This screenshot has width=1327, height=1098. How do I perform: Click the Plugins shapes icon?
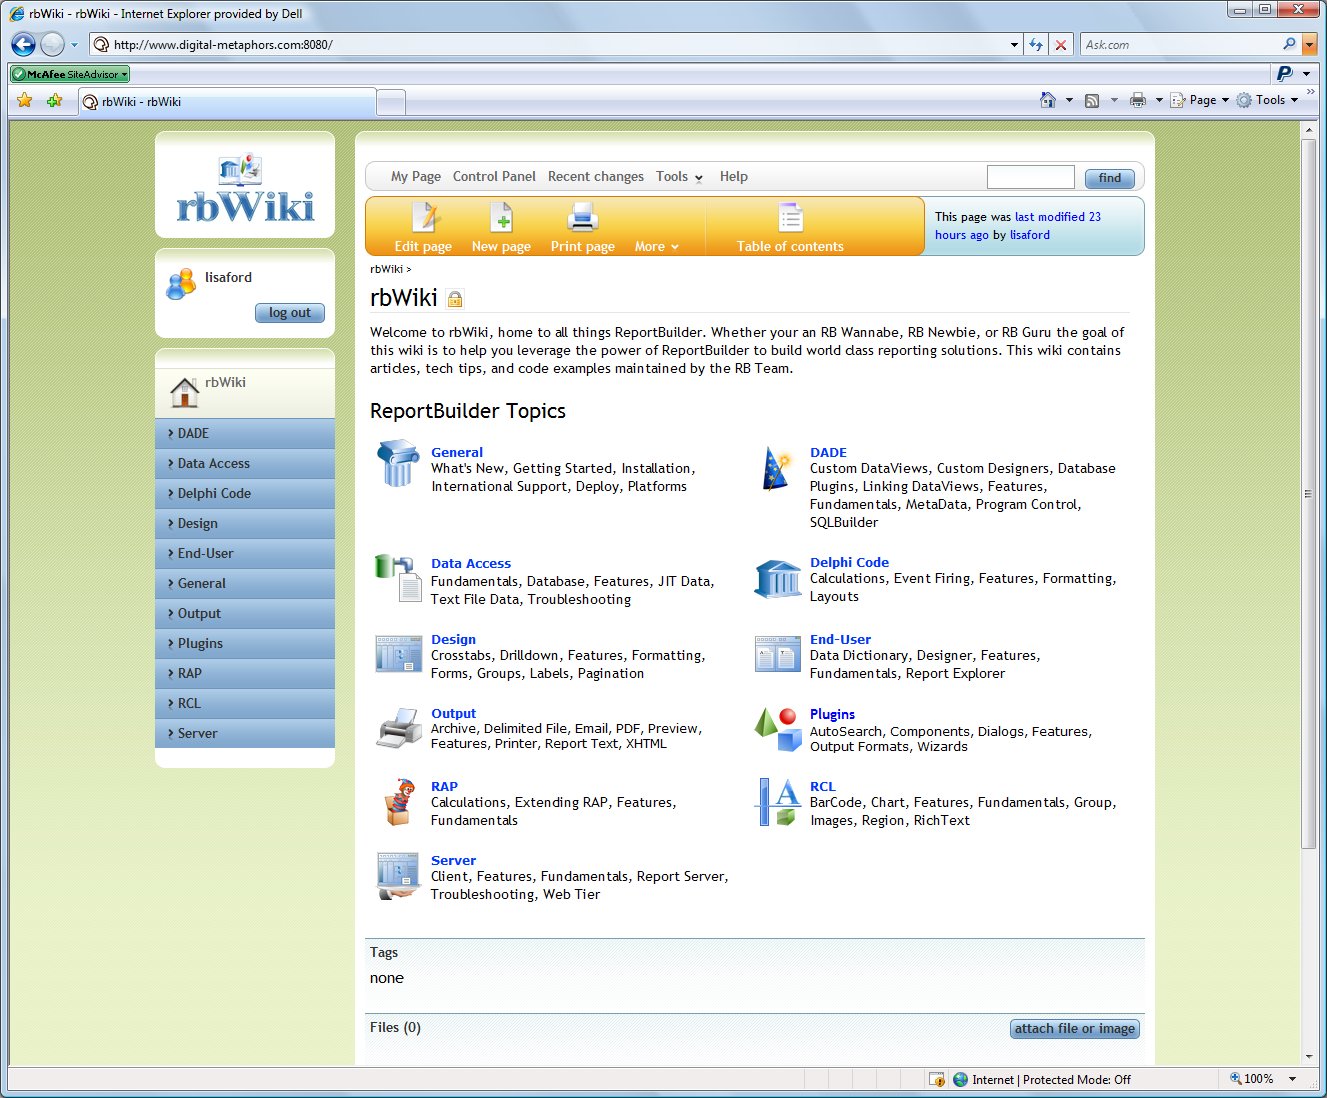pyautogui.click(x=778, y=728)
